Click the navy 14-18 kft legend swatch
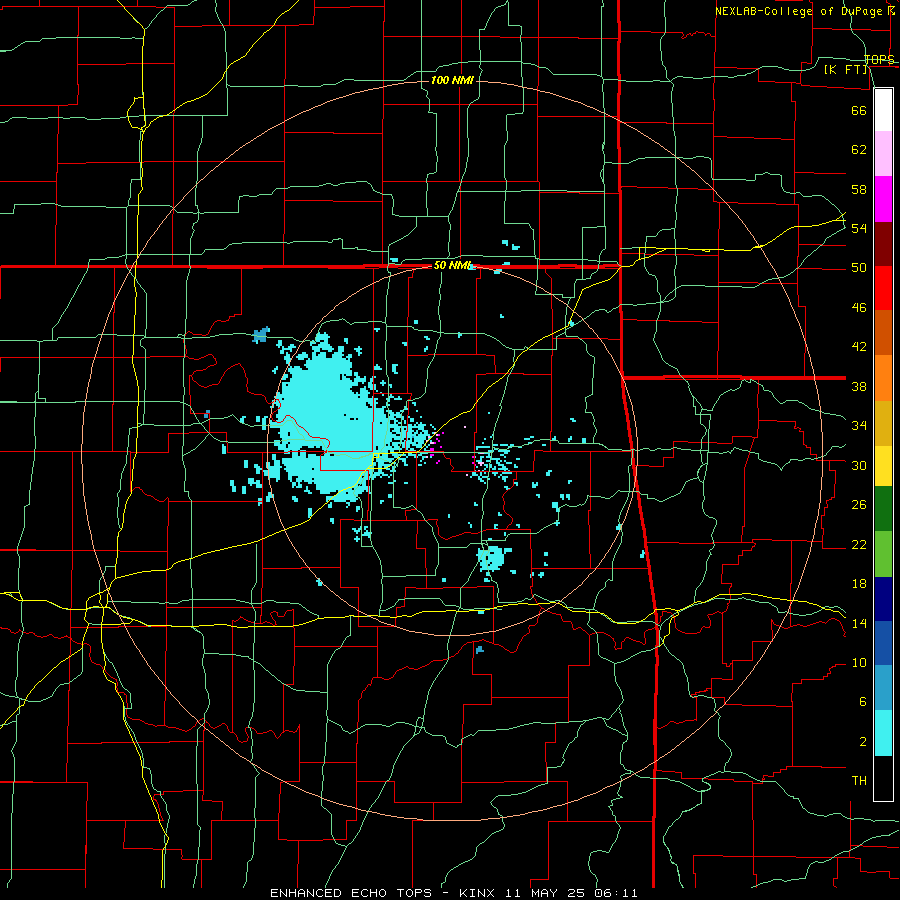Viewport: 900px width, 900px height. click(x=883, y=599)
